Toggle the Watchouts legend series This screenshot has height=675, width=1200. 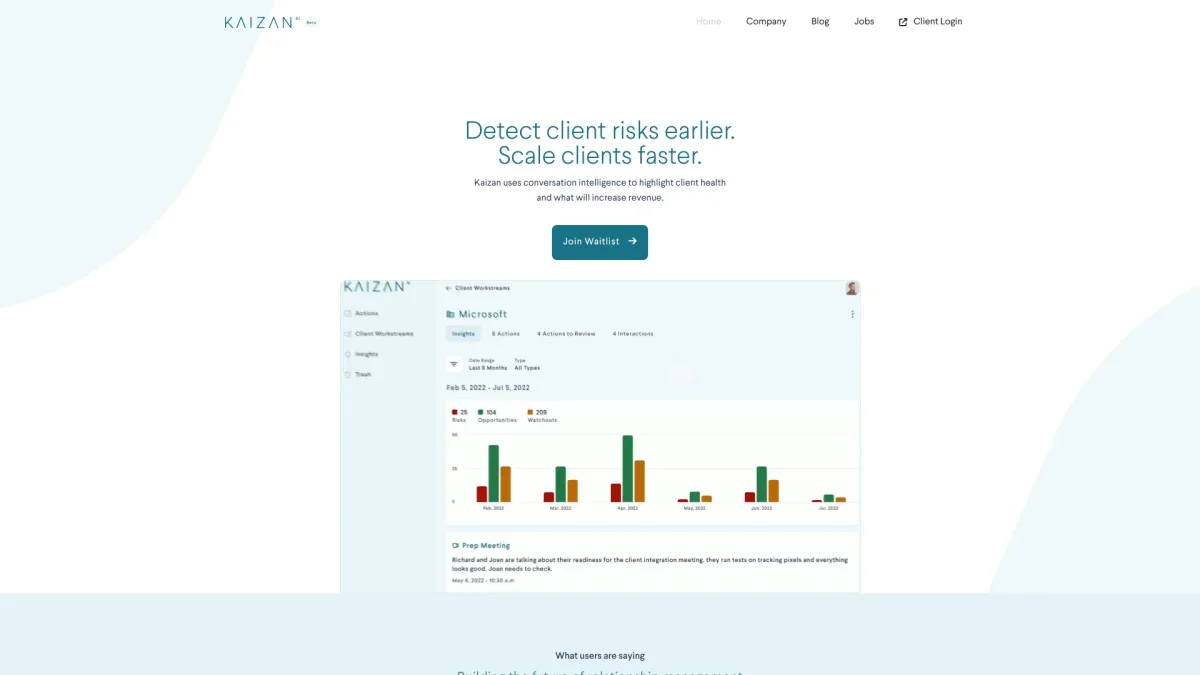tap(541, 415)
